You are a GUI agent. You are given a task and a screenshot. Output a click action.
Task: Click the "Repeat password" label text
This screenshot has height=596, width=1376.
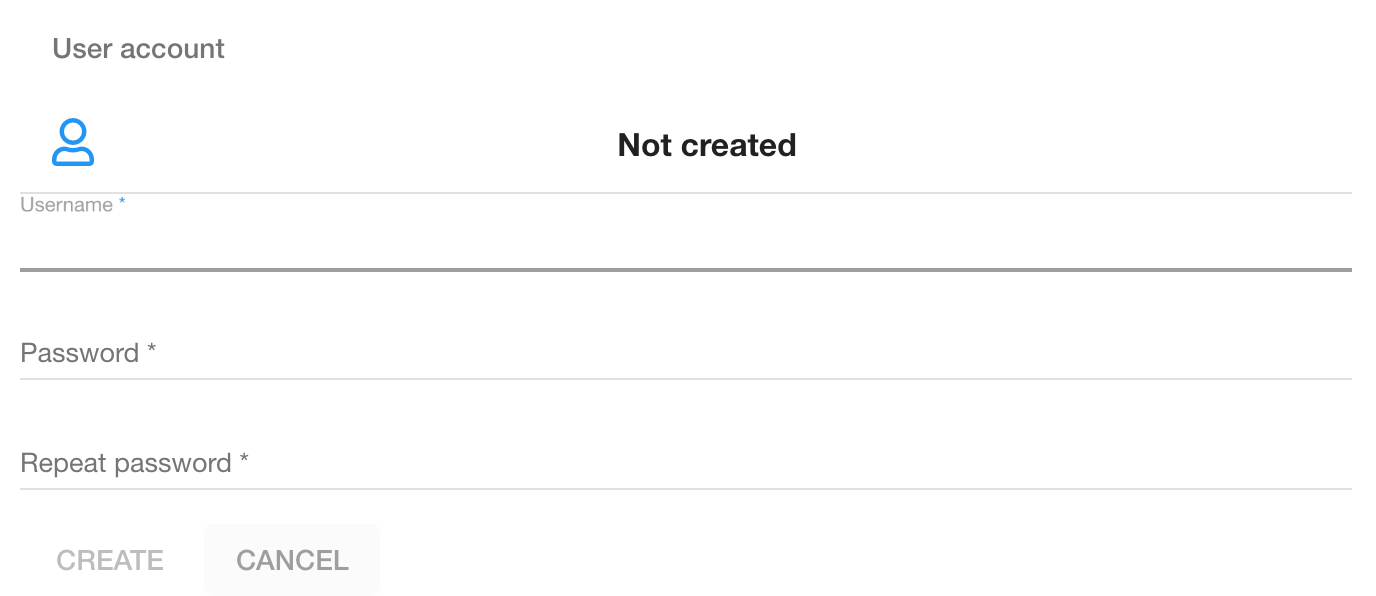[x=126, y=463]
